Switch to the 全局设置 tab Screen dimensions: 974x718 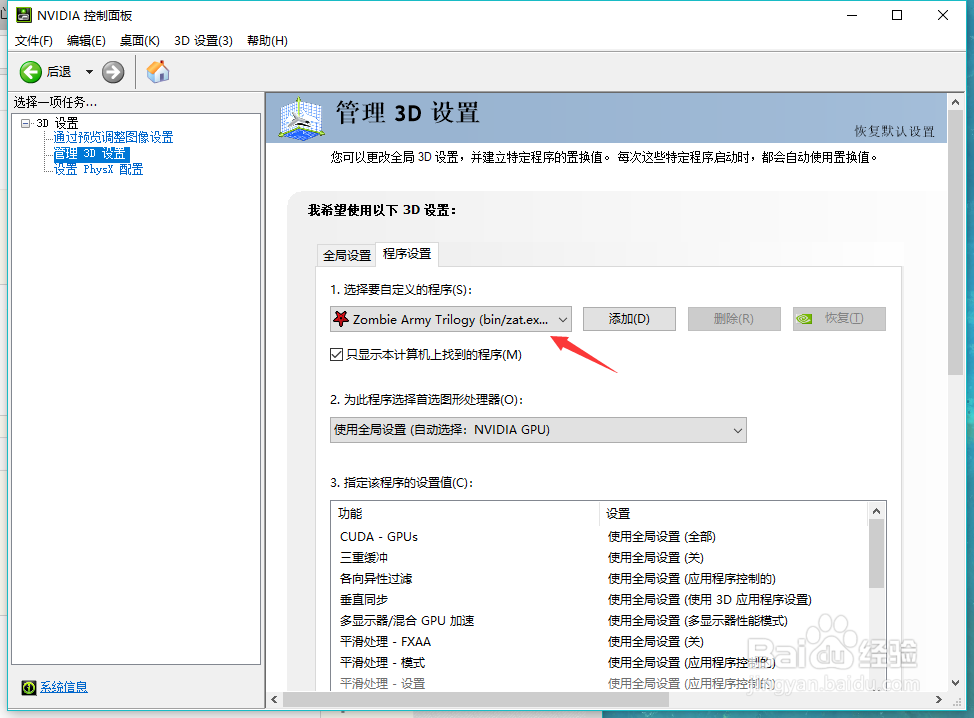pyautogui.click(x=347, y=255)
